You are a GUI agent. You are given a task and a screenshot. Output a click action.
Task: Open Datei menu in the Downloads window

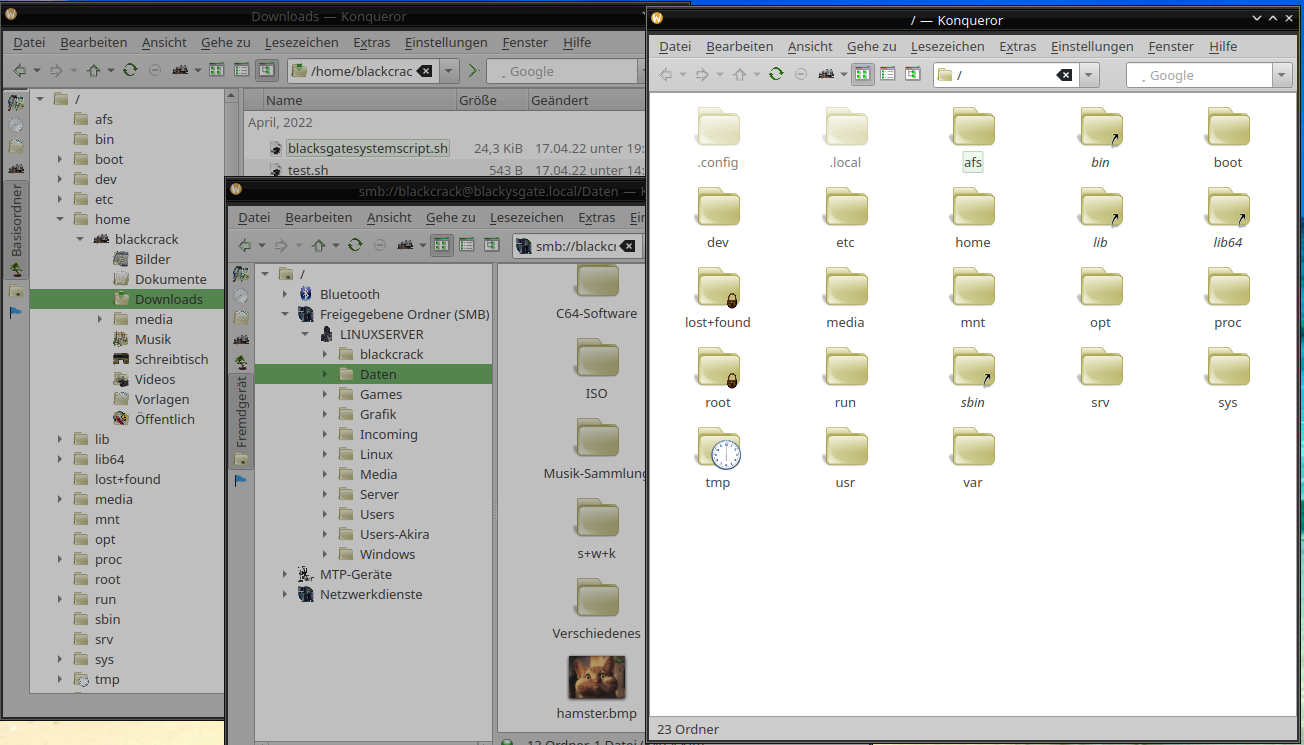pyautogui.click(x=29, y=42)
